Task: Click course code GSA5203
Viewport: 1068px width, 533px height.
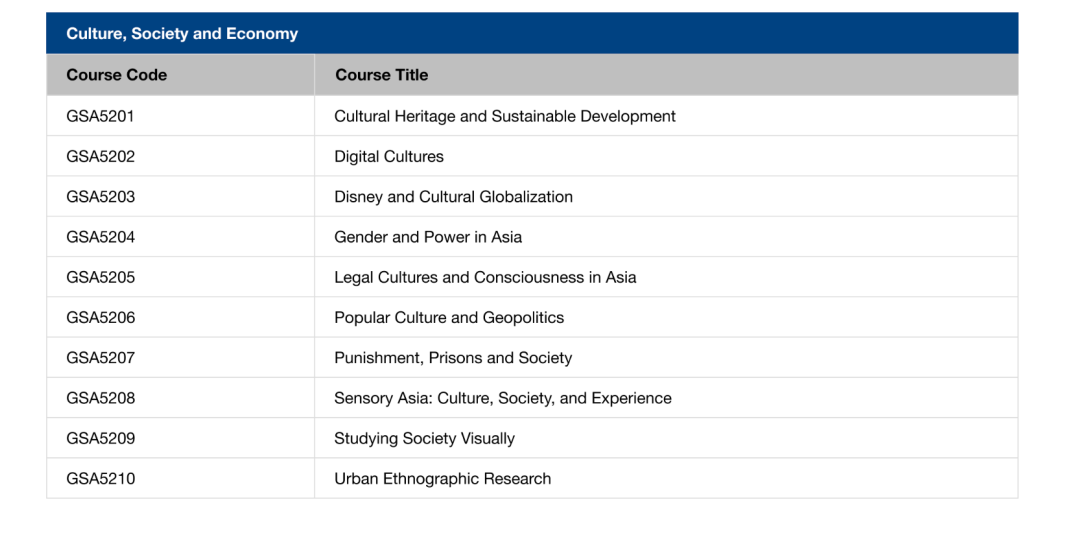Action: pos(100,197)
